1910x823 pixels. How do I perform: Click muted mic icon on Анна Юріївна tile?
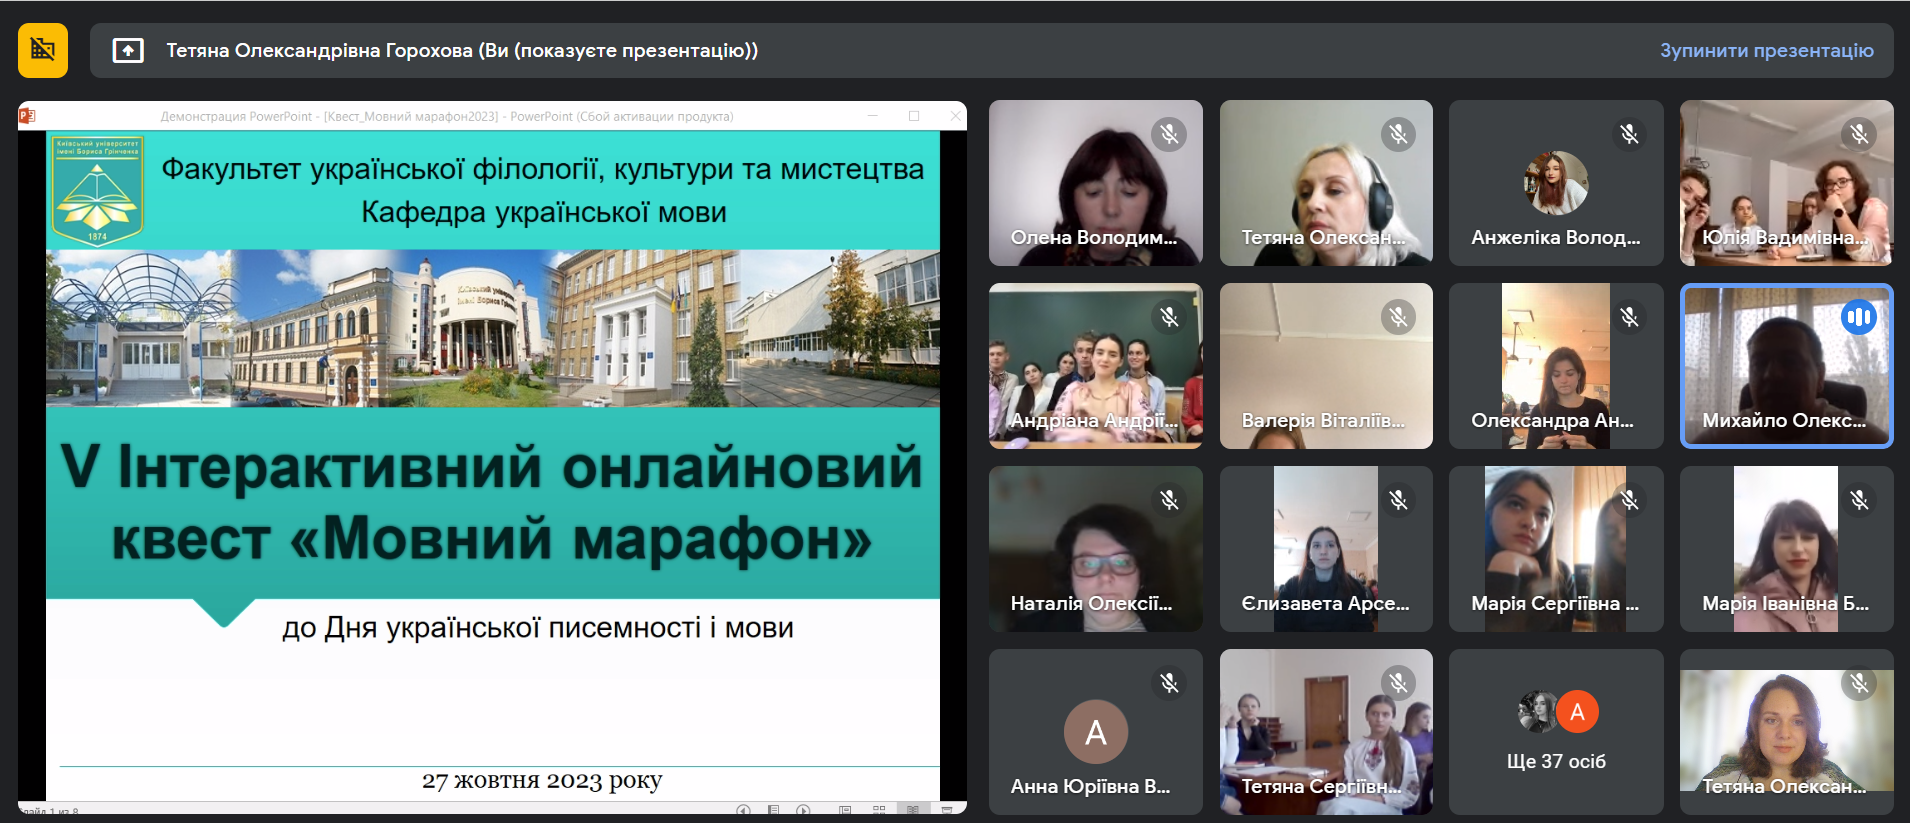pos(1168,683)
